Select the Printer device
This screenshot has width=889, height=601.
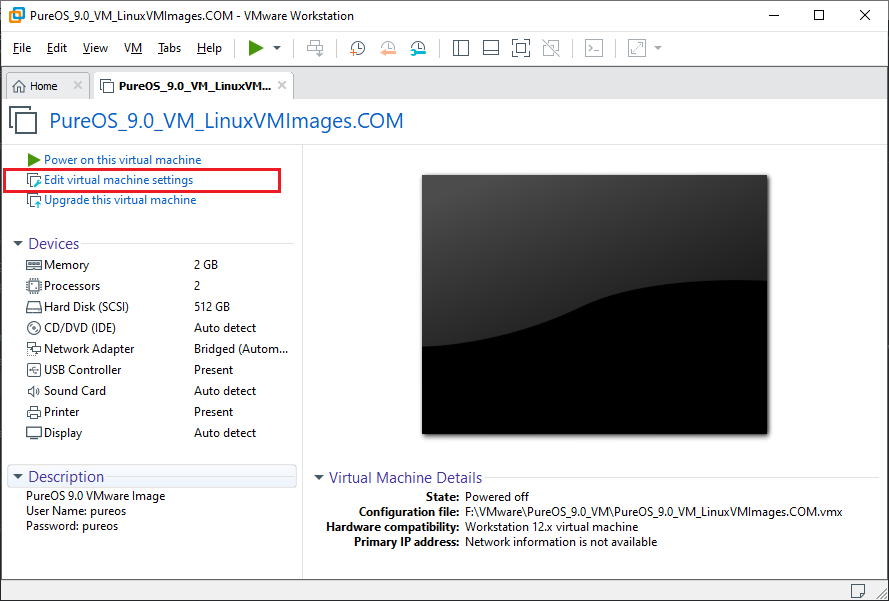pyautogui.click(x=157, y=412)
